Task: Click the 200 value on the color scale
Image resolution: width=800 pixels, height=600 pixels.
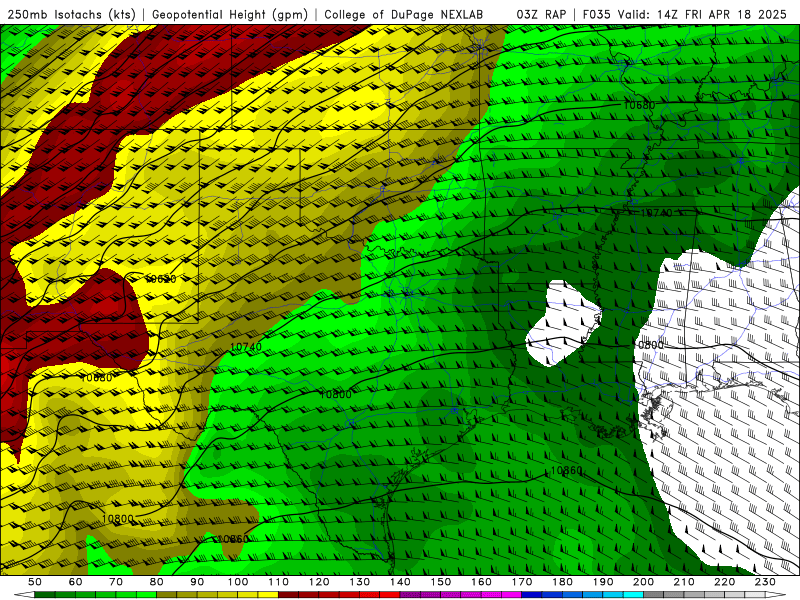Action: pos(644,582)
